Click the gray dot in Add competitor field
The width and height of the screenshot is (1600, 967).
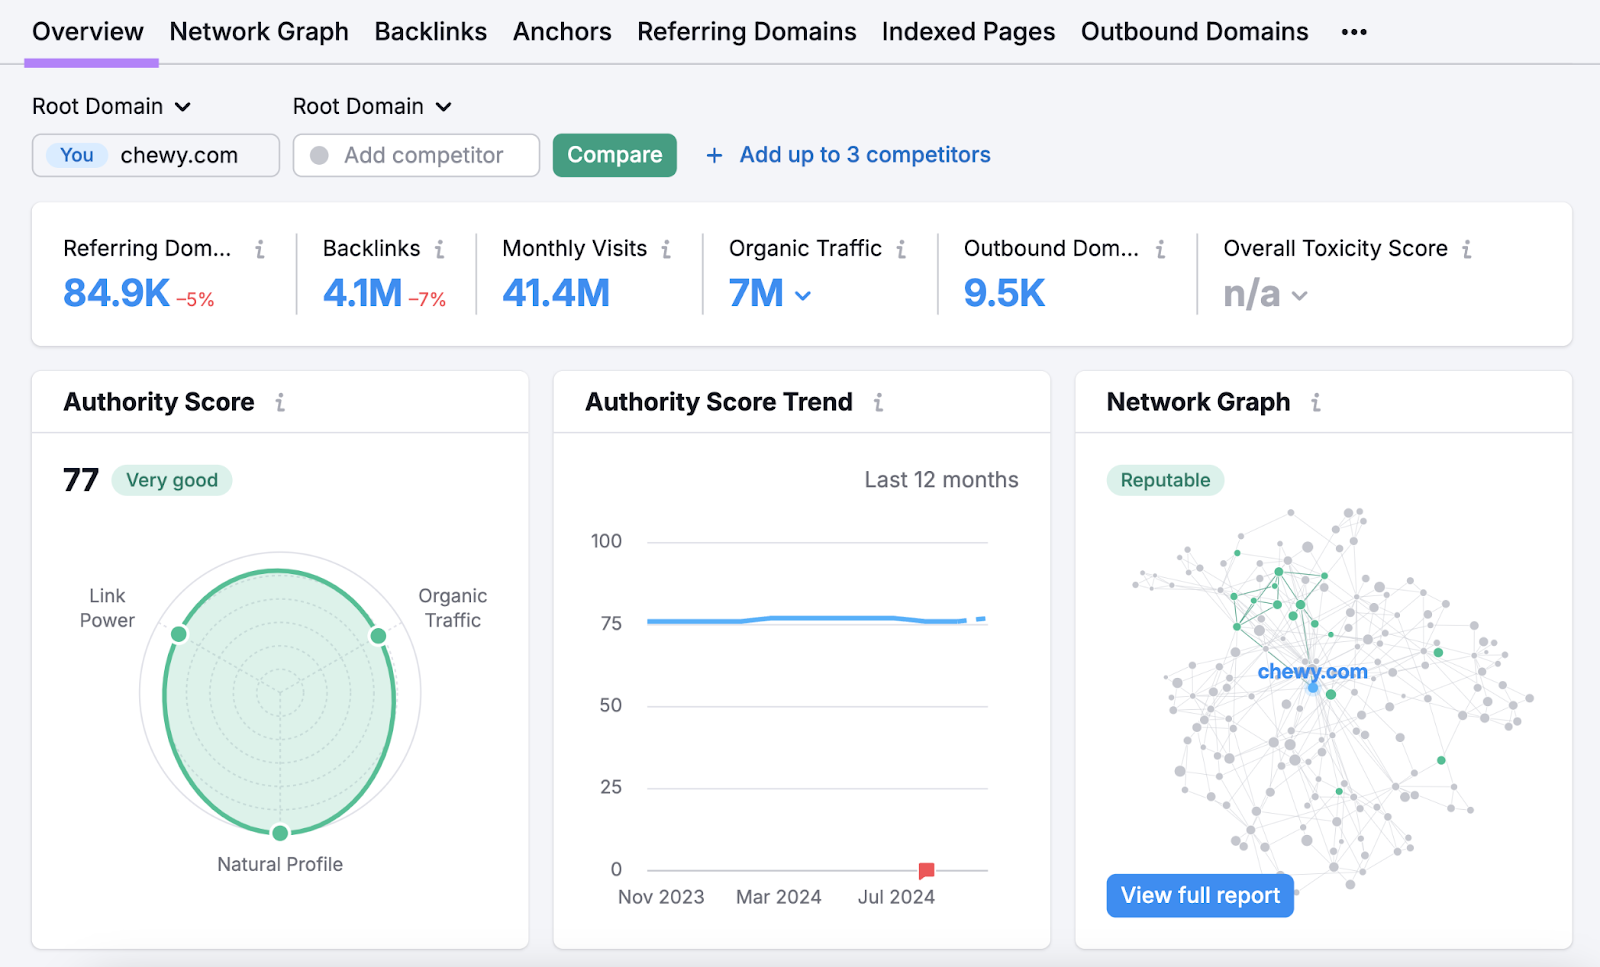(x=319, y=155)
